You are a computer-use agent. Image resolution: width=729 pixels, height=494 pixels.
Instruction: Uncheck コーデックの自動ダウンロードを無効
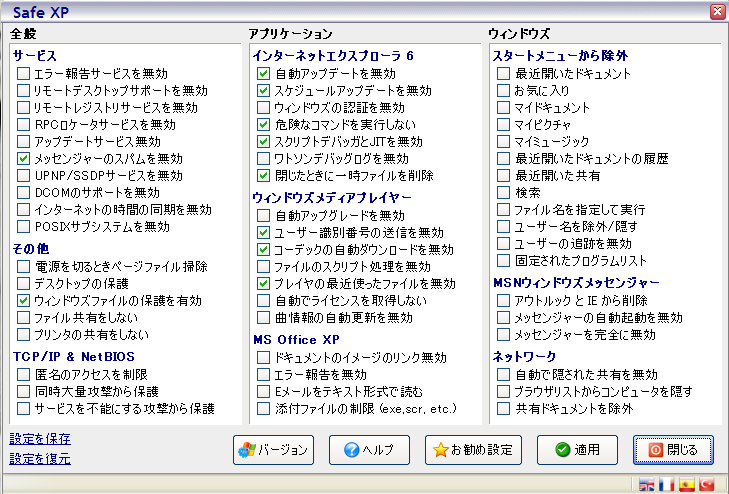[264, 249]
